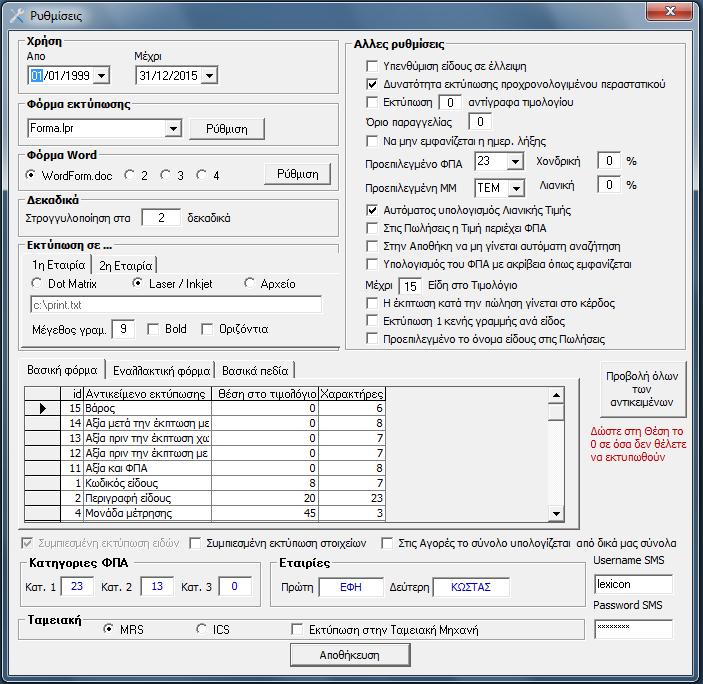703x684 pixels.
Task: Uncheck 'Δυνατότητα εκτύπωσης προχρονολογιμένου παραστατικού'
Action: click(x=372, y=84)
